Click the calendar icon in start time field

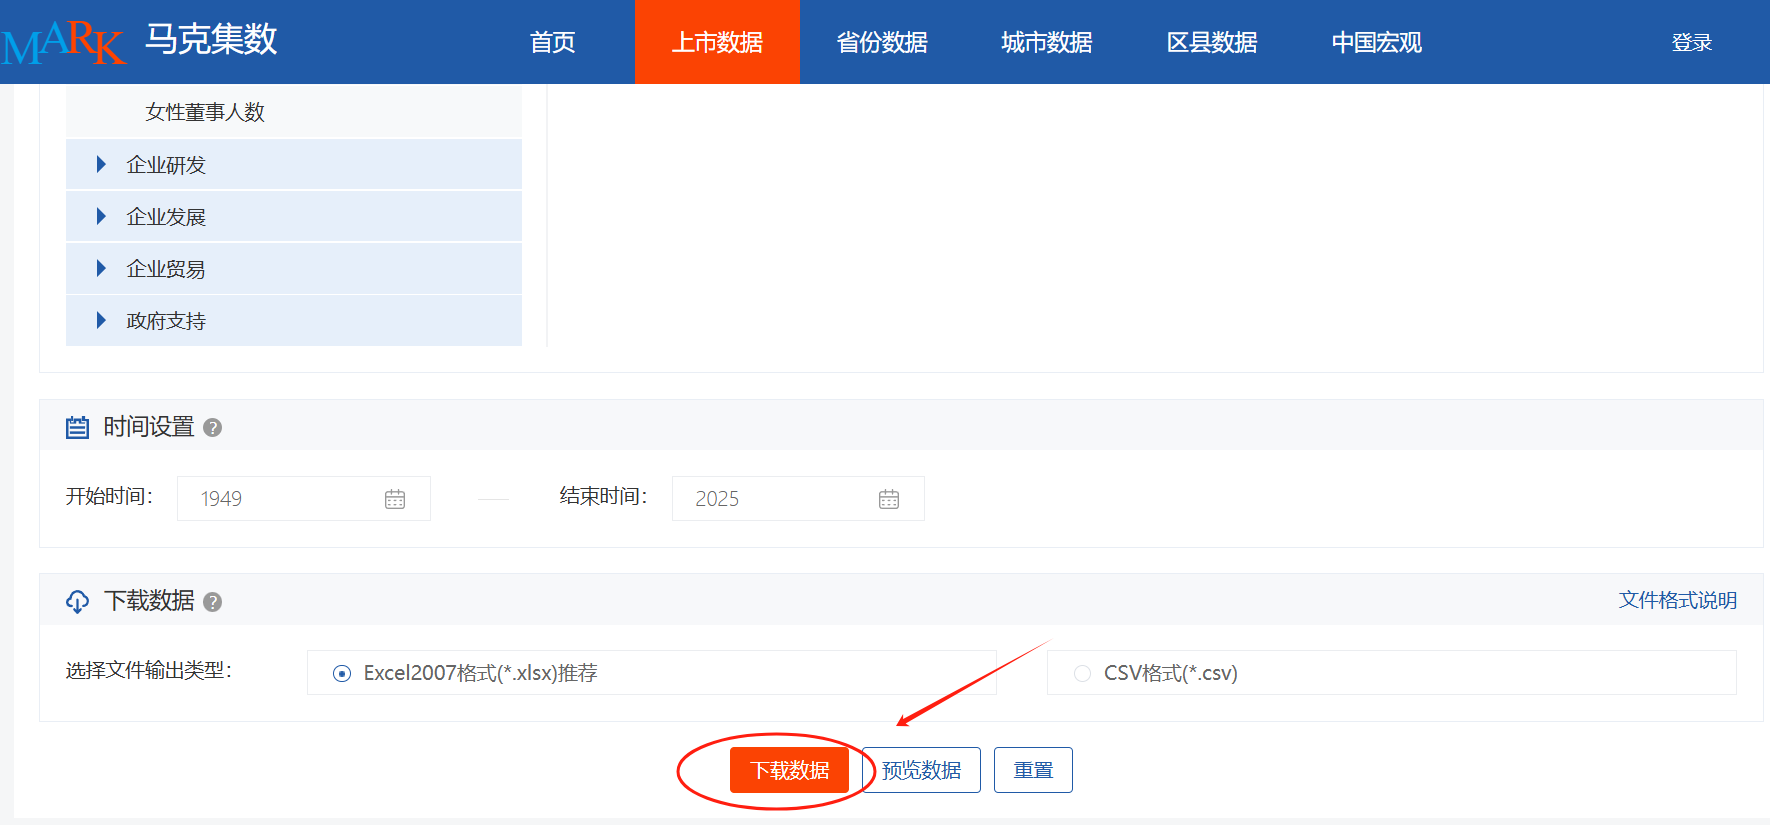(x=395, y=499)
